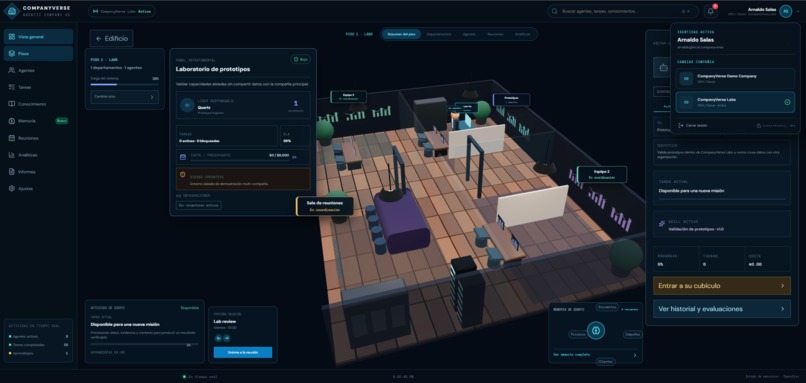Click the Agentes sidebar icon

11,70
